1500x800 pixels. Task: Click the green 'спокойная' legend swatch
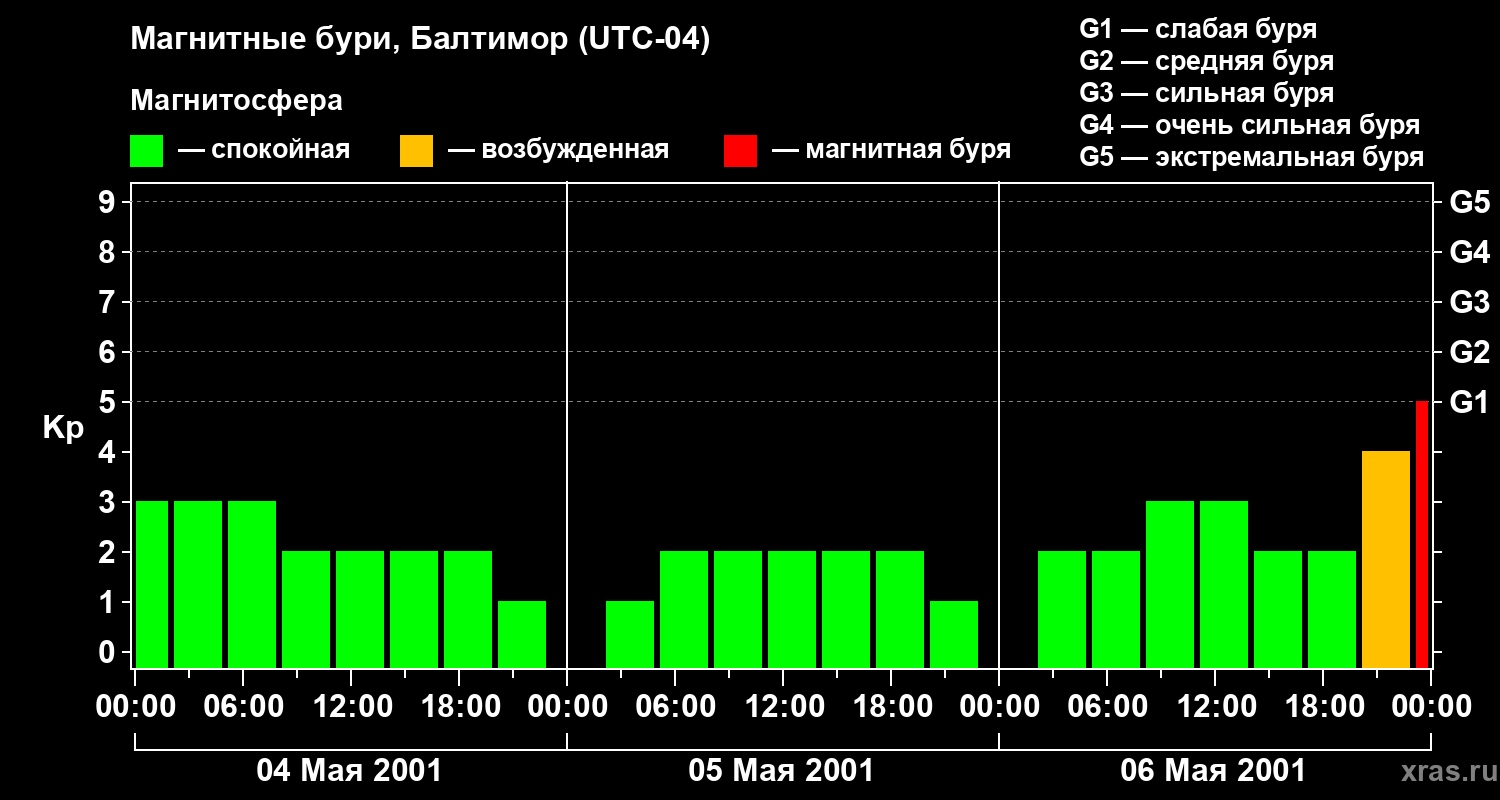(147, 151)
